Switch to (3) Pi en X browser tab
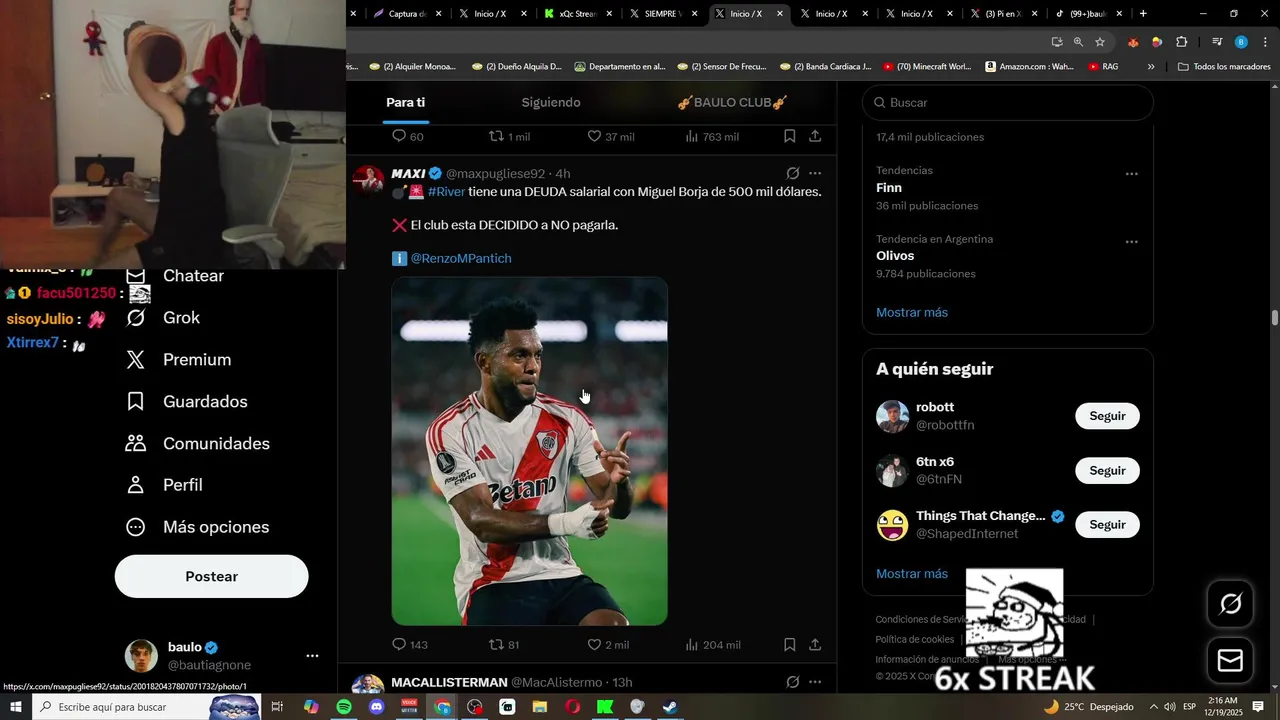 coord(1003,14)
